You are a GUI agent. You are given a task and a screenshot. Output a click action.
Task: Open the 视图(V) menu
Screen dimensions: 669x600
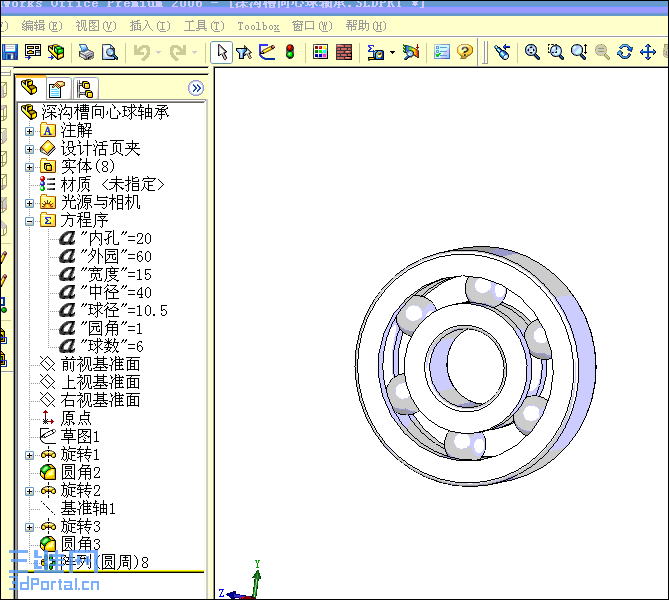tap(96, 26)
